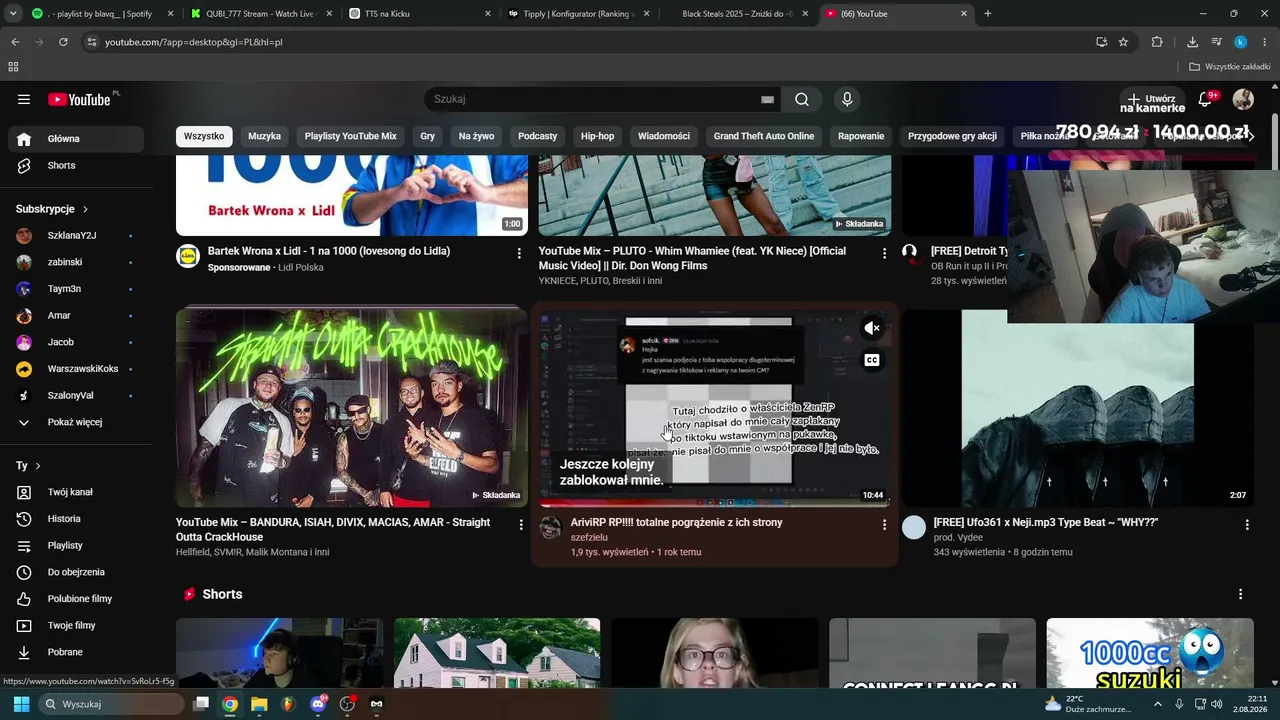The height and width of the screenshot is (720, 1280).
Task: Expand subscriptions with Pokaż więcej
Action: point(76,422)
